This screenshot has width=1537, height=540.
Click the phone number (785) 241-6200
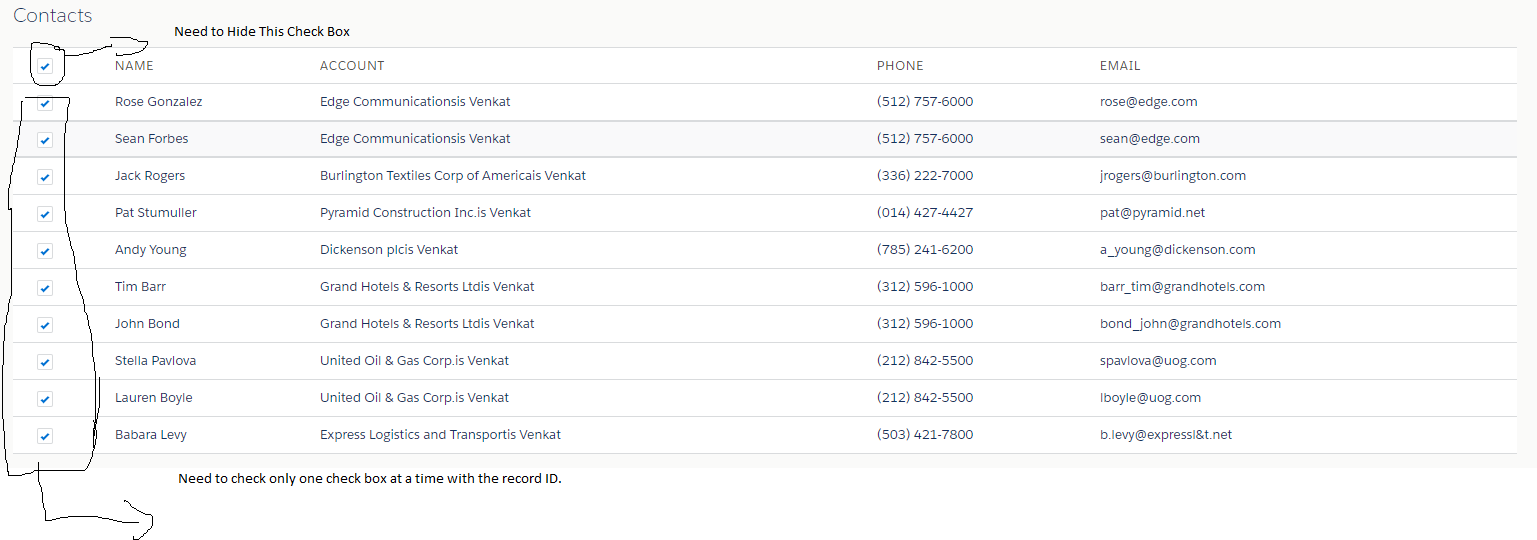click(x=924, y=250)
